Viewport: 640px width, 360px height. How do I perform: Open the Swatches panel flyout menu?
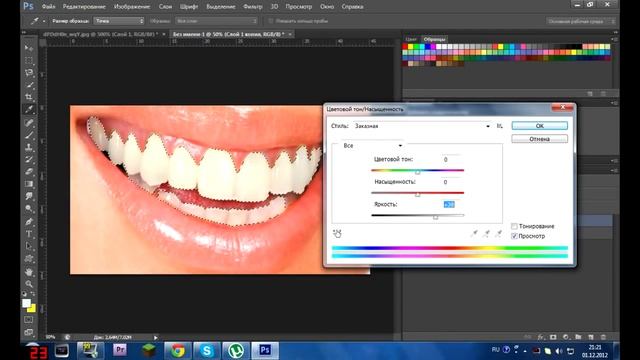point(614,39)
